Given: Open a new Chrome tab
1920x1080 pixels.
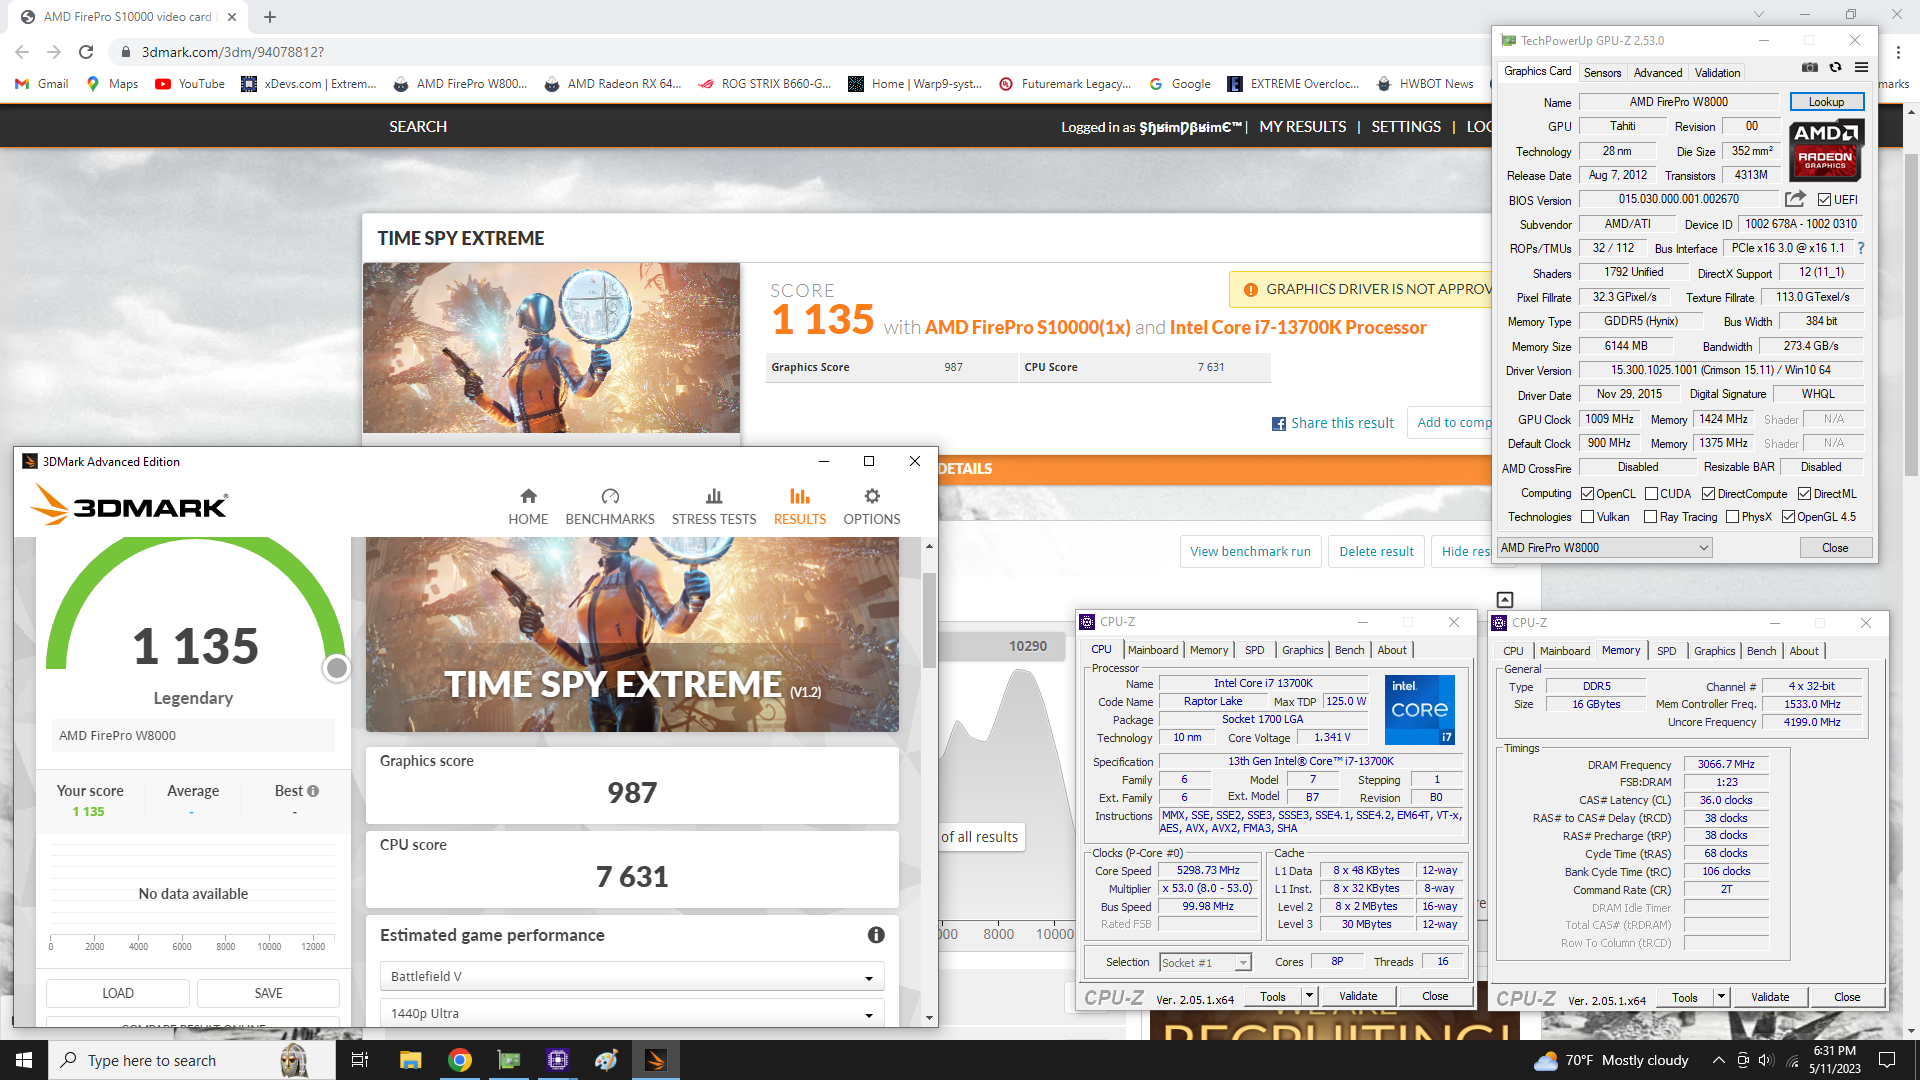Looking at the screenshot, I should (270, 17).
